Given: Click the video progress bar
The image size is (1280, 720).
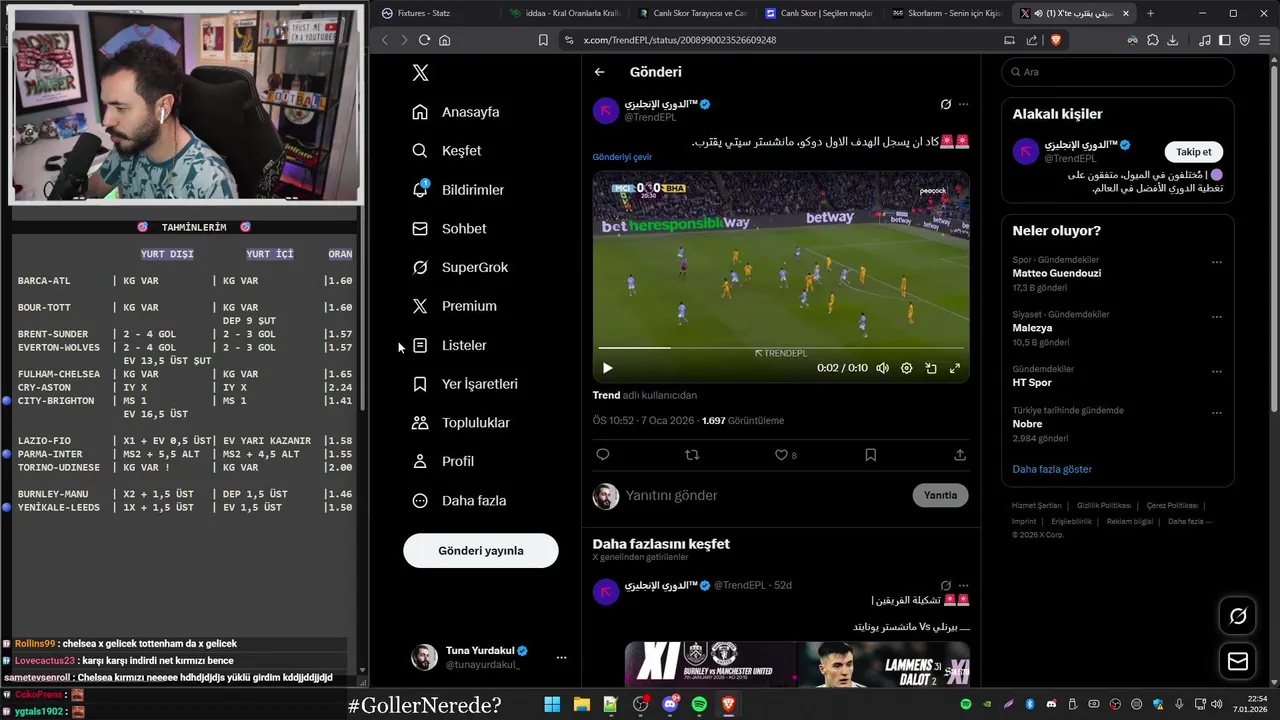Looking at the screenshot, I should coord(780,348).
